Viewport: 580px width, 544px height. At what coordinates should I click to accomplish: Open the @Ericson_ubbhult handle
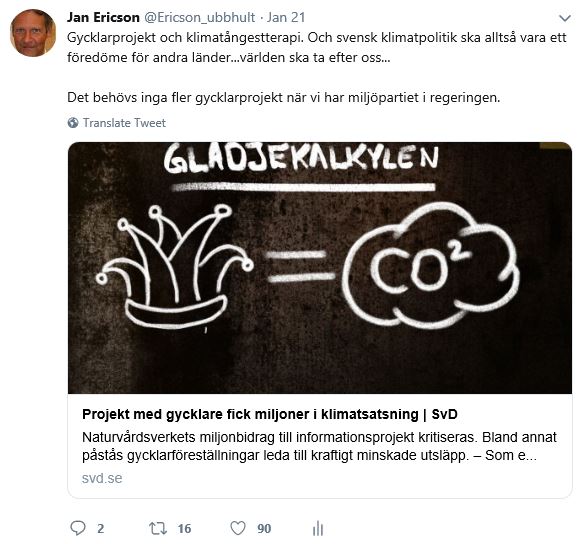[x=199, y=17]
